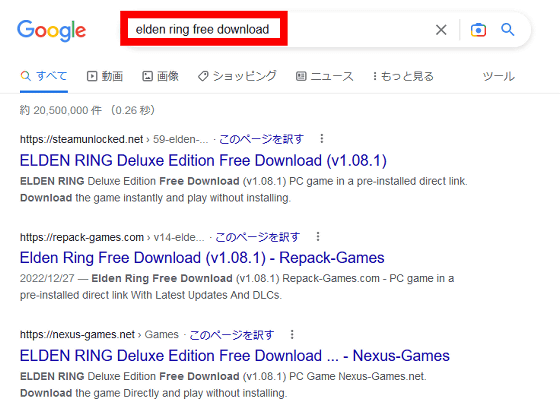Viewport: 560px width, 412px height.
Task: Open the ニュース tab
Action: (x=324, y=76)
